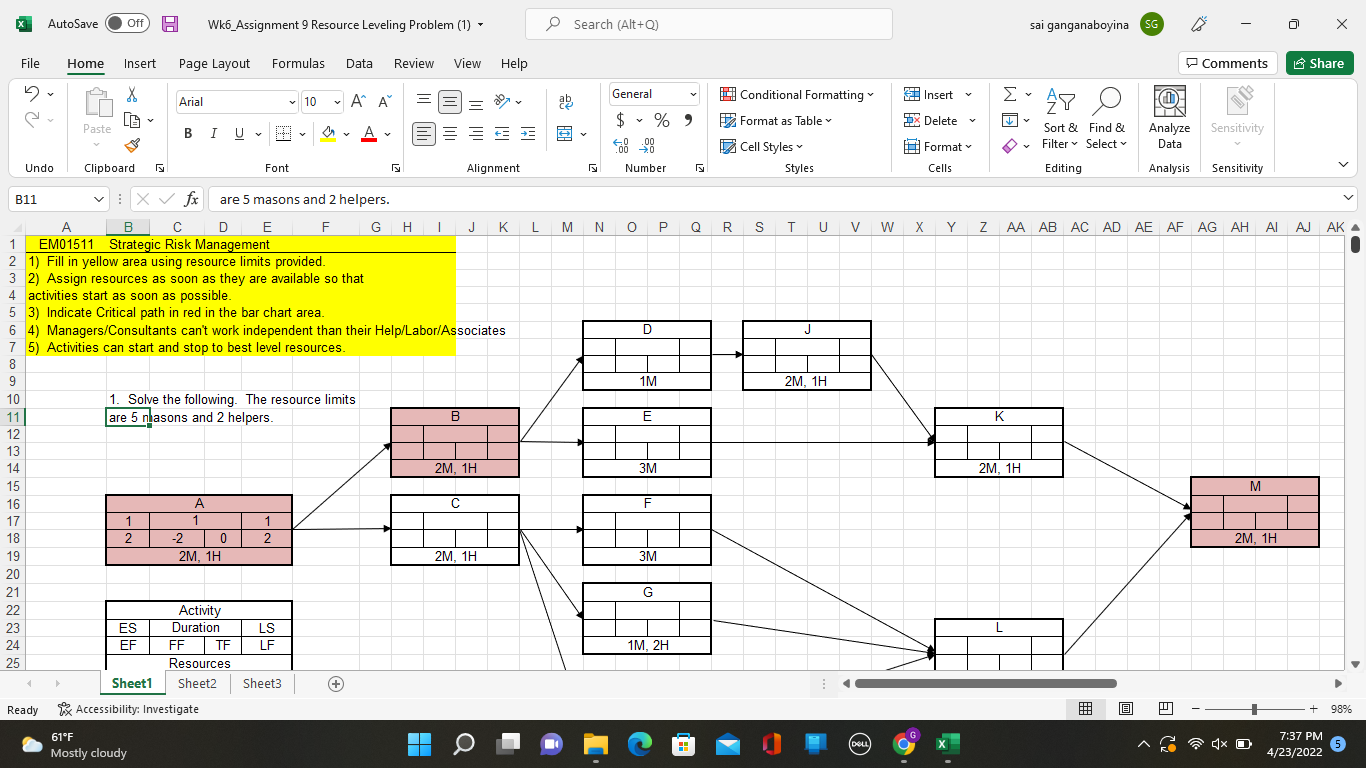Image resolution: width=1366 pixels, height=768 pixels.
Task: Click Merge & Center icon
Action: click(x=565, y=134)
